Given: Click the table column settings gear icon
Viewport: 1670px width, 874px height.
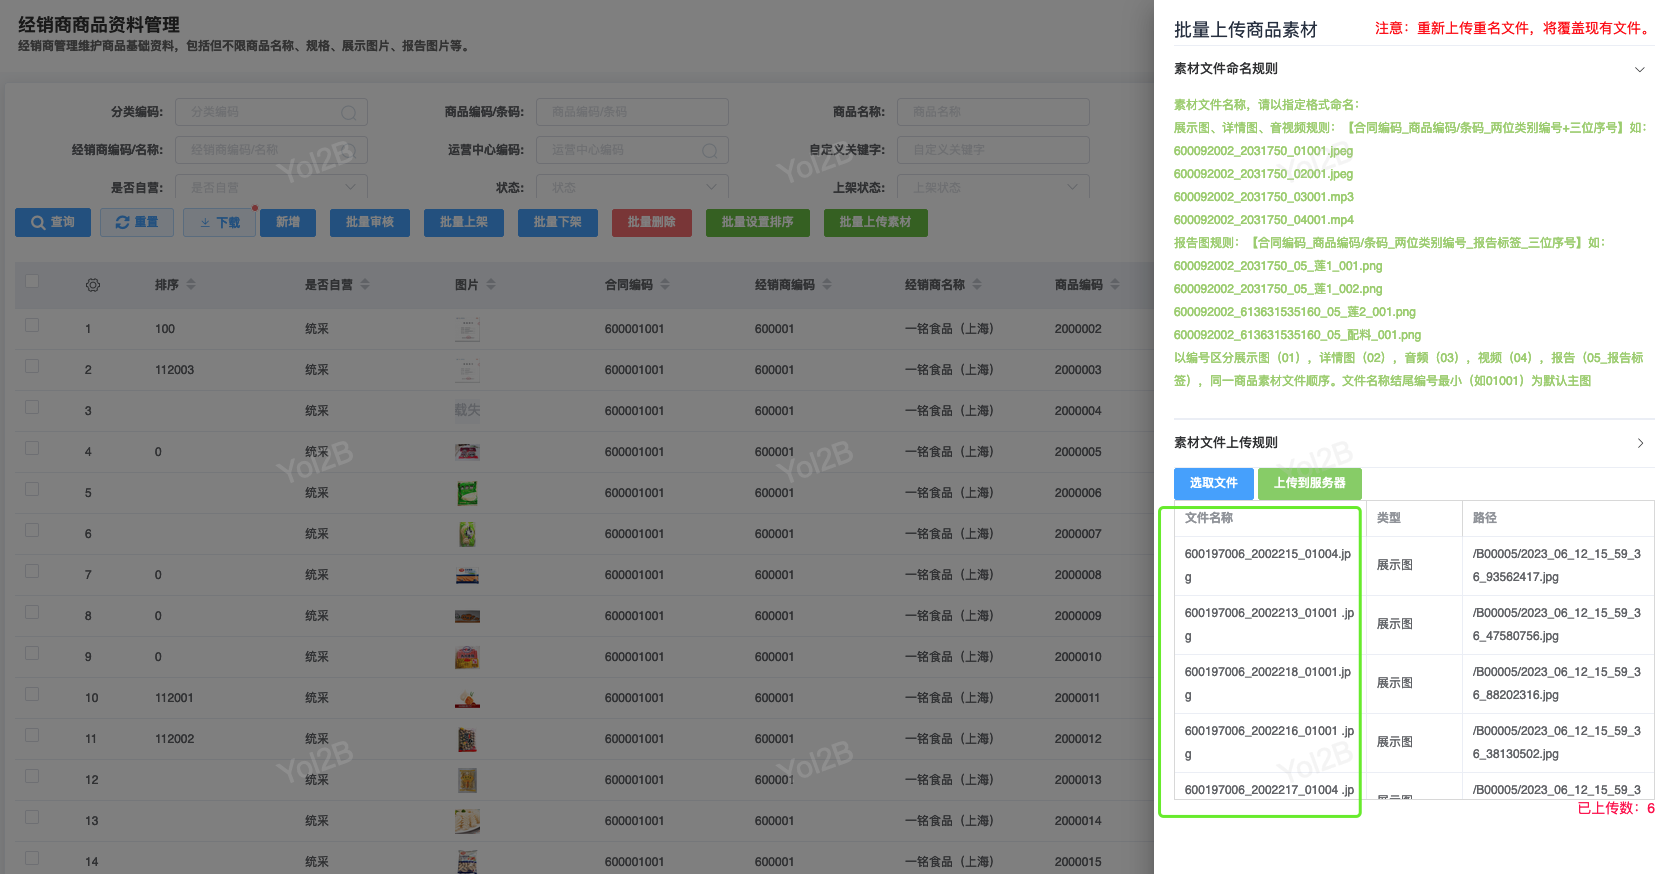Looking at the screenshot, I should click(93, 285).
